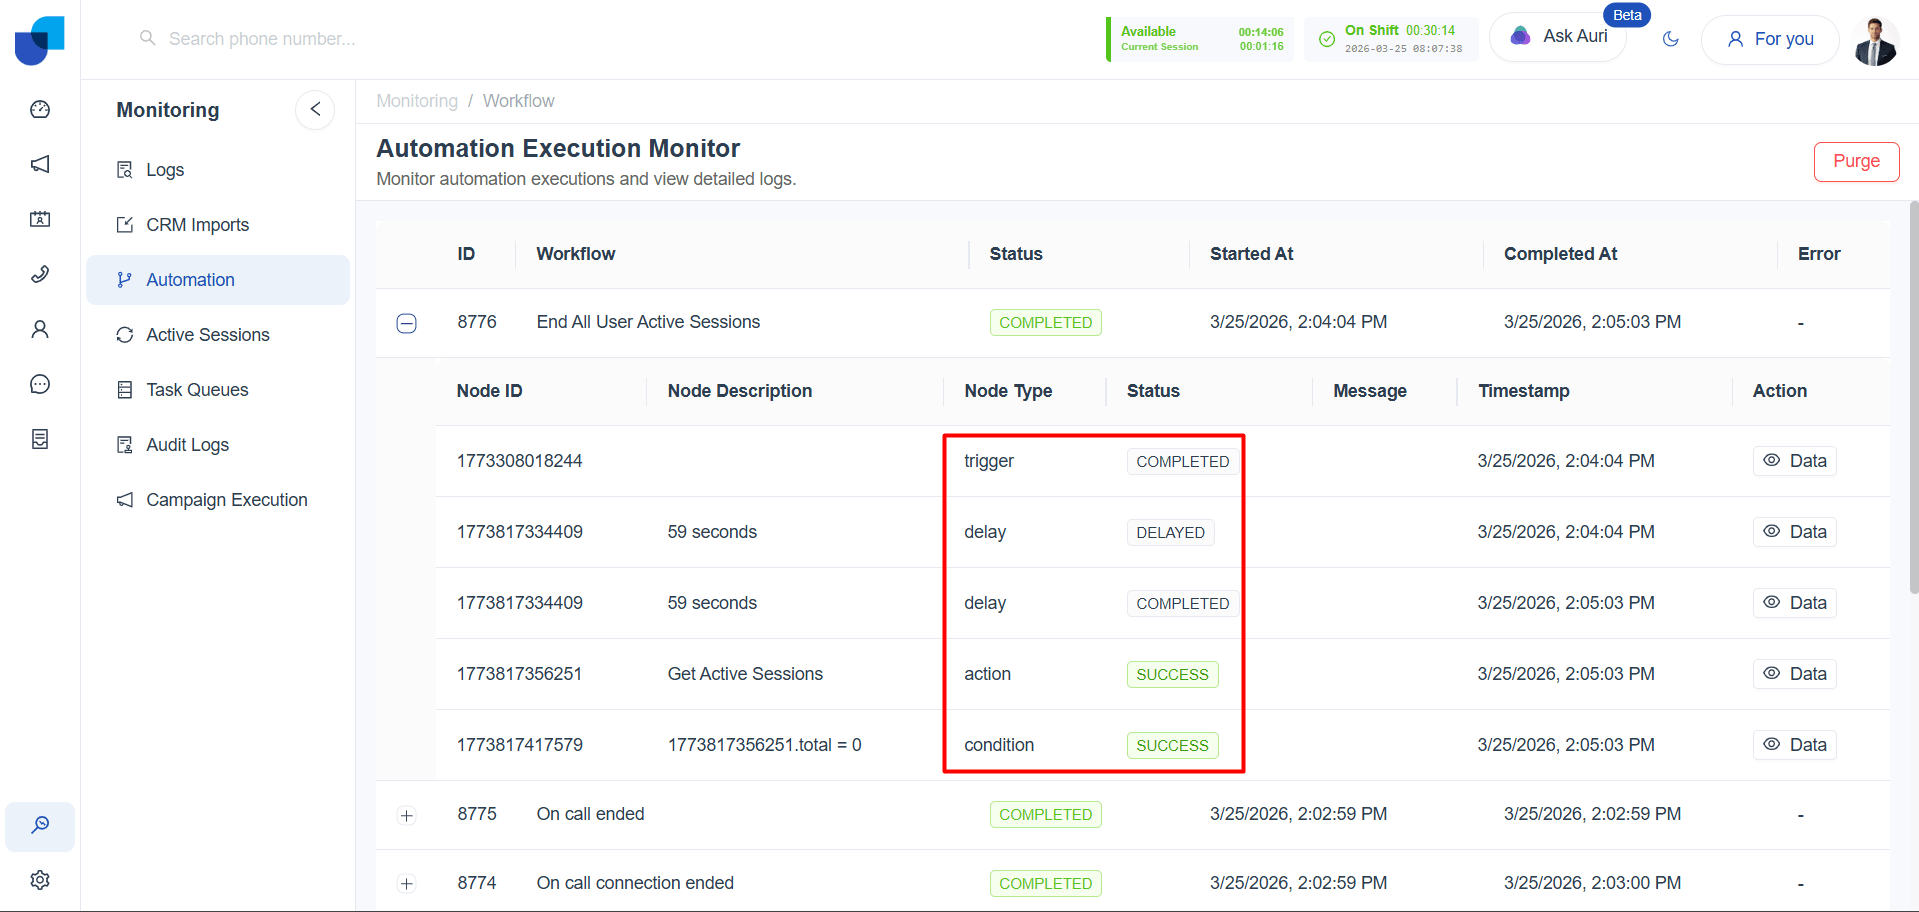Click the phone icon in the sidebar
This screenshot has height=912, width=1919.
[40, 273]
